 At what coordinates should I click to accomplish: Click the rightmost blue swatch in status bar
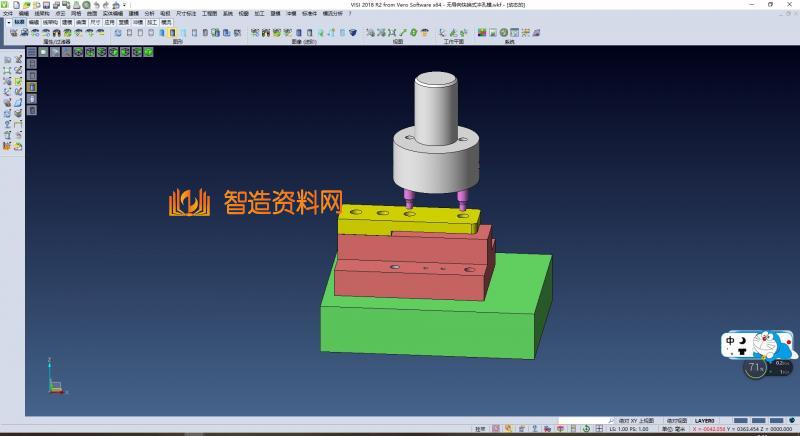776,421
